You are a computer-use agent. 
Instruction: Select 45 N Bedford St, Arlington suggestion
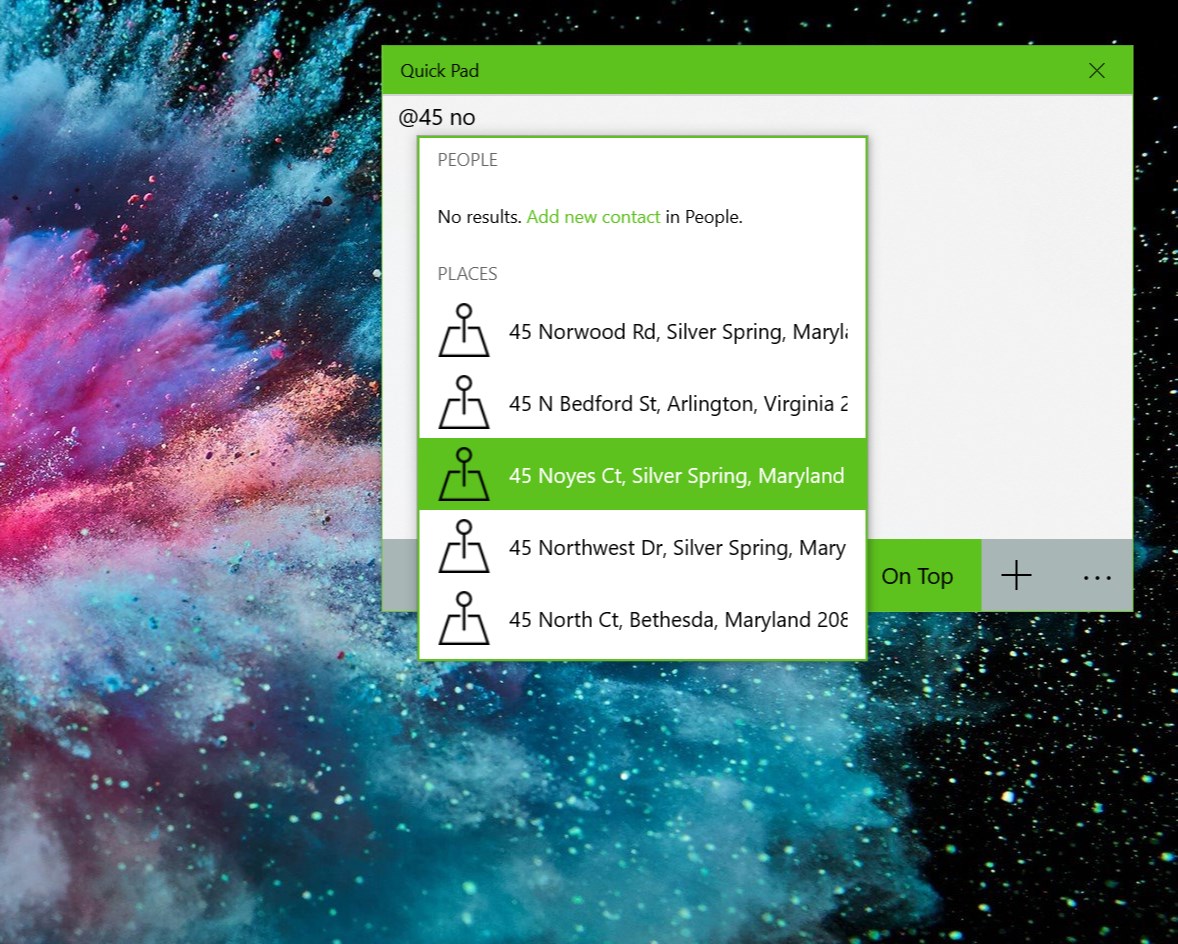pyautogui.click(x=642, y=403)
